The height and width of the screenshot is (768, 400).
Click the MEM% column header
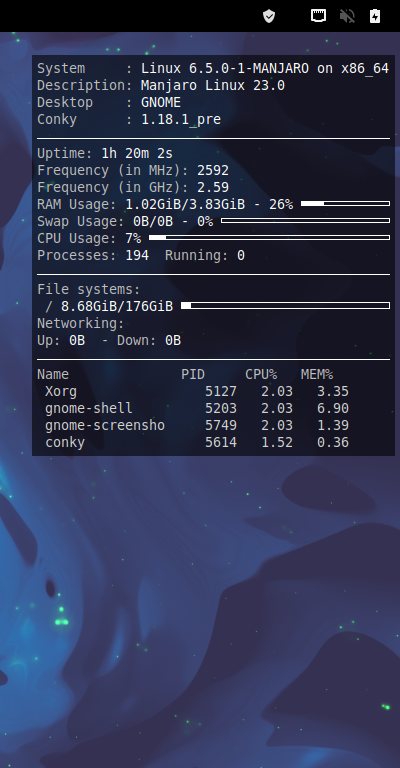317,375
